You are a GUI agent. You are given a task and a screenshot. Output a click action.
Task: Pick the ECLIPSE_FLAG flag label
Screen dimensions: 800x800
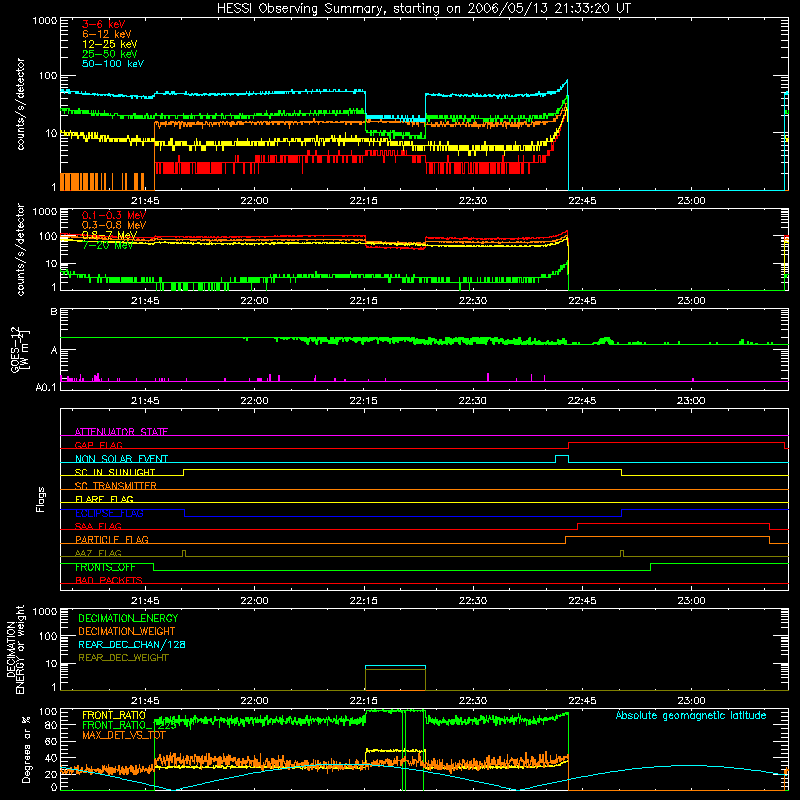click(109, 513)
